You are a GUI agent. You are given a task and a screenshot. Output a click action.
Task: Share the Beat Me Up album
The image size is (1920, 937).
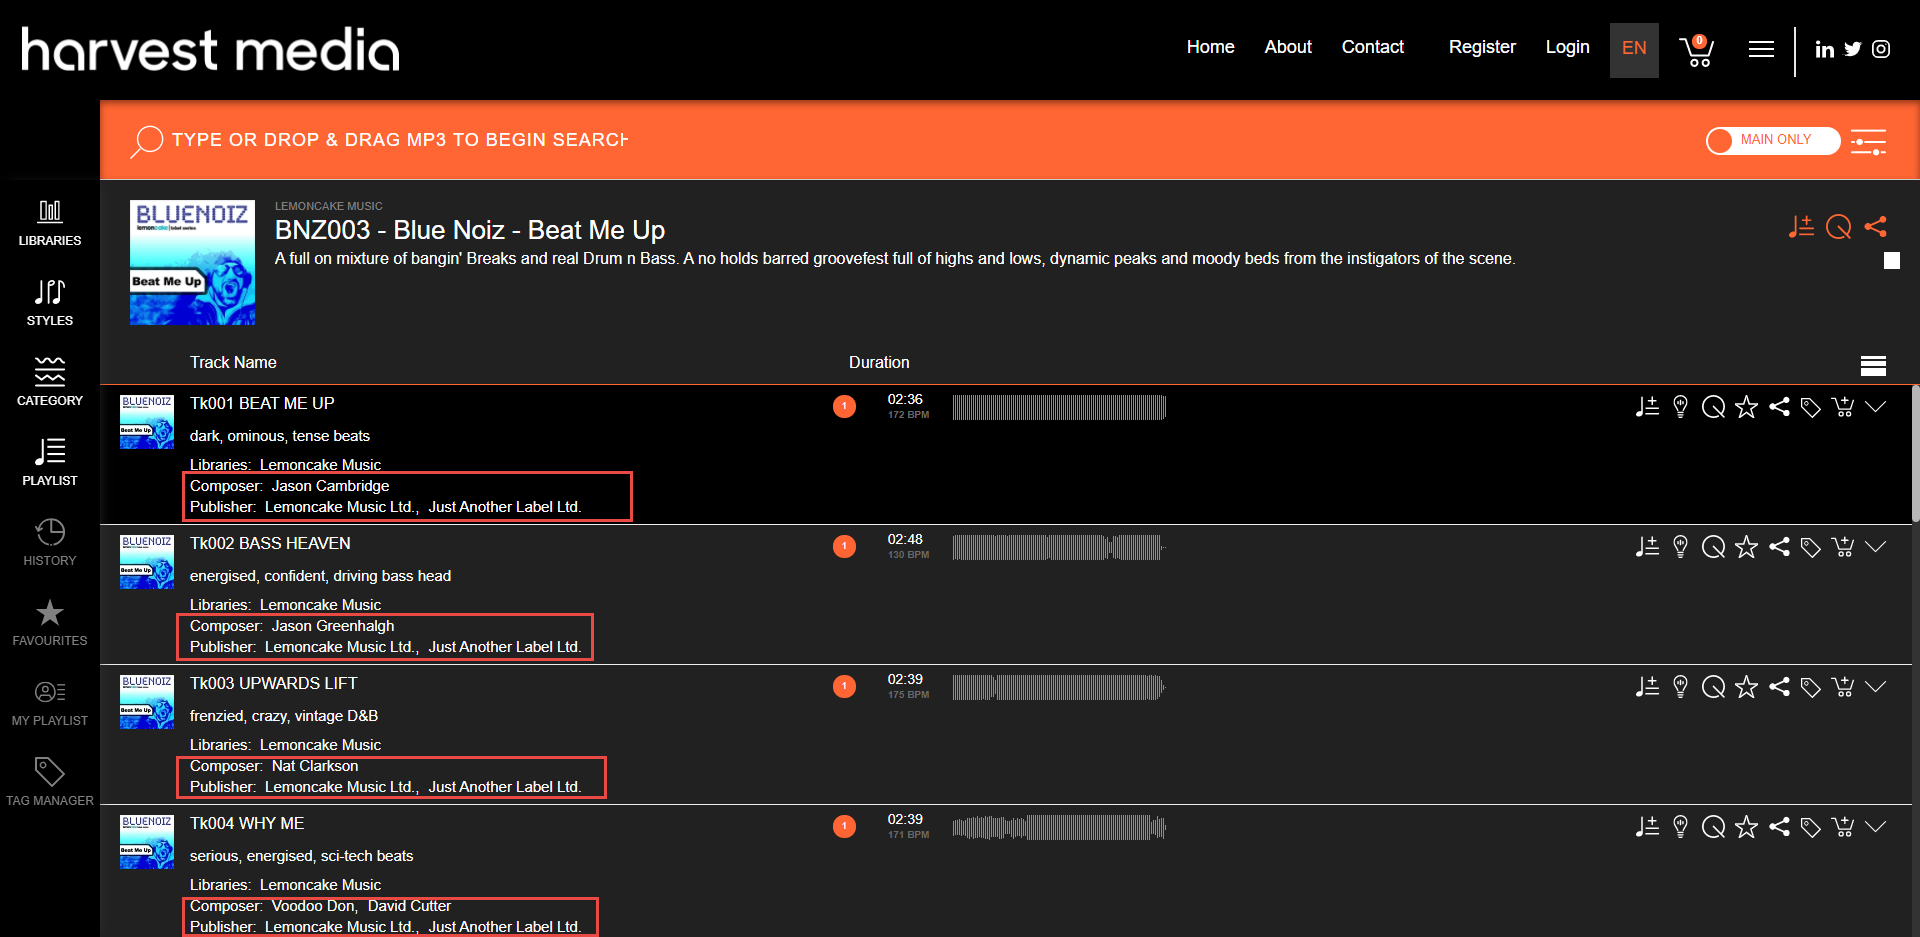point(1876,227)
